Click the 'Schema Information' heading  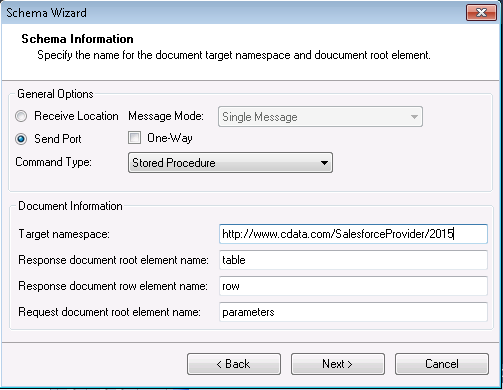point(77,39)
